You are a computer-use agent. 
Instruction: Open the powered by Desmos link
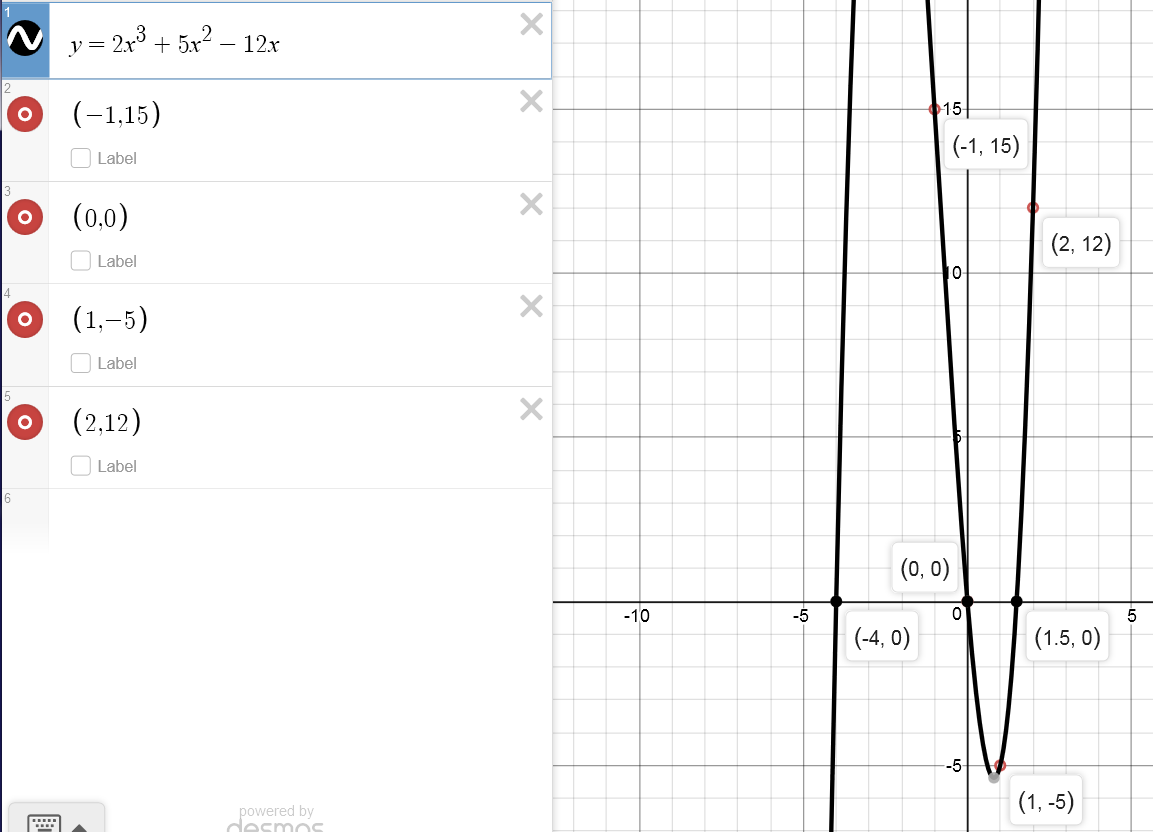(276, 820)
